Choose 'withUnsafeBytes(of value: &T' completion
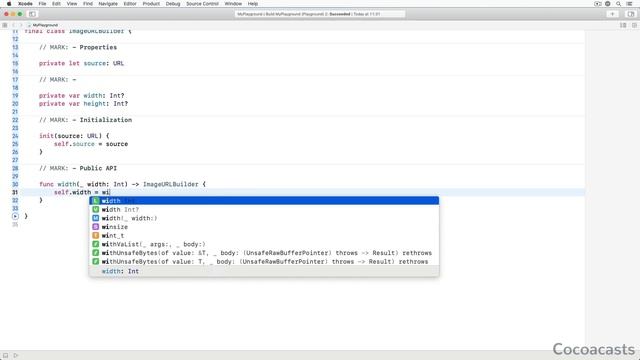Image resolution: width=640 pixels, height=360 pixels. pyautogui.click(x=264, y=253)
